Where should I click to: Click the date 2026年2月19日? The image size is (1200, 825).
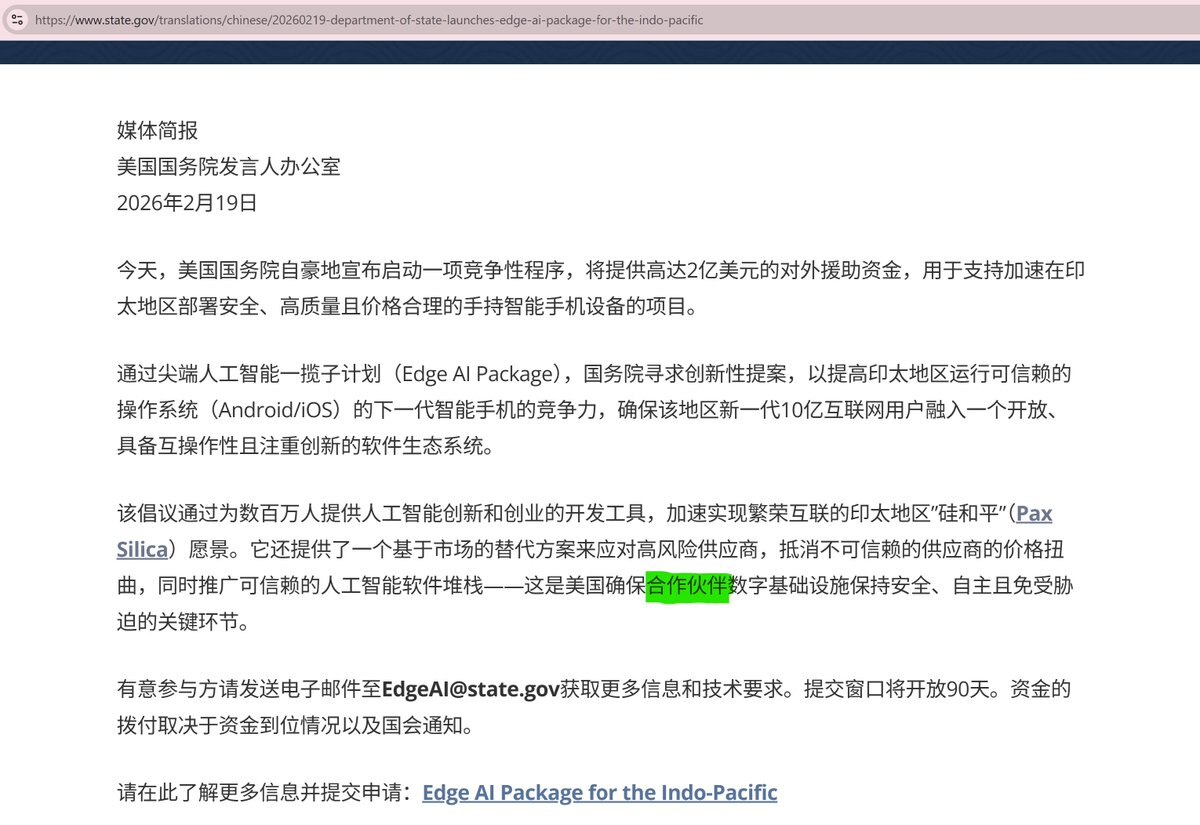[x=187, y=203]
